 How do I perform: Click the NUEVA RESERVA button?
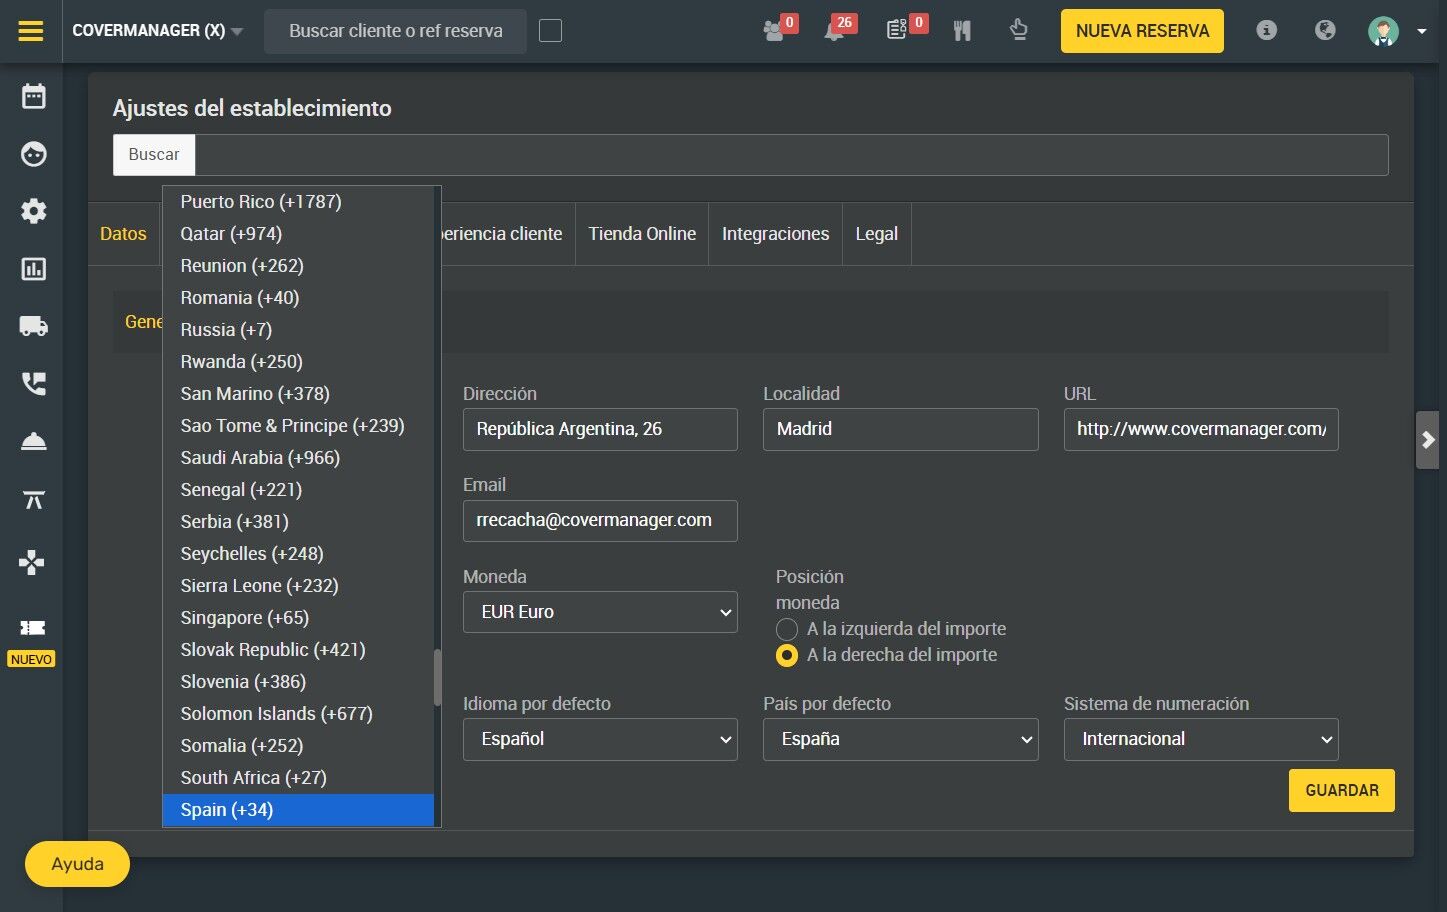1142,31
